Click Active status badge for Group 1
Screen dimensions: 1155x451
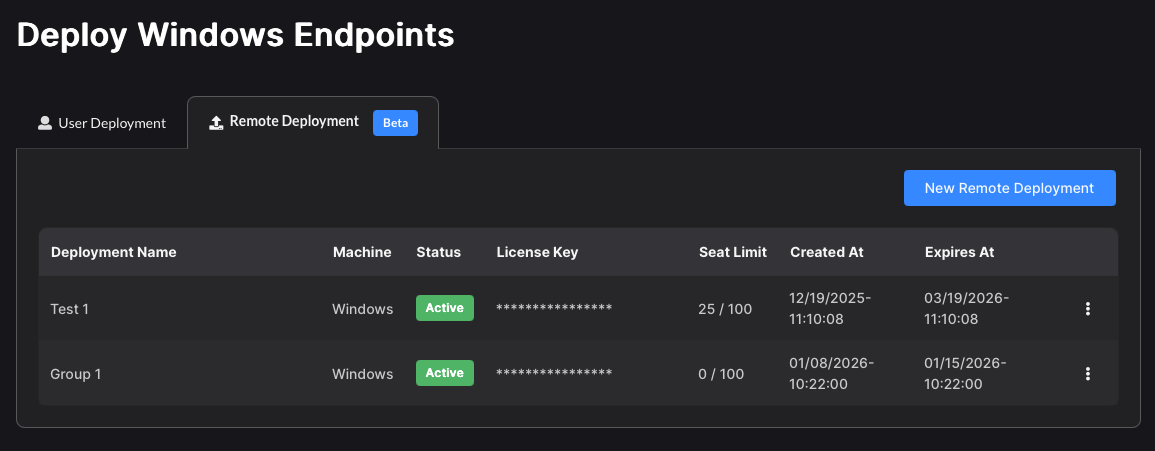[445, 373]
